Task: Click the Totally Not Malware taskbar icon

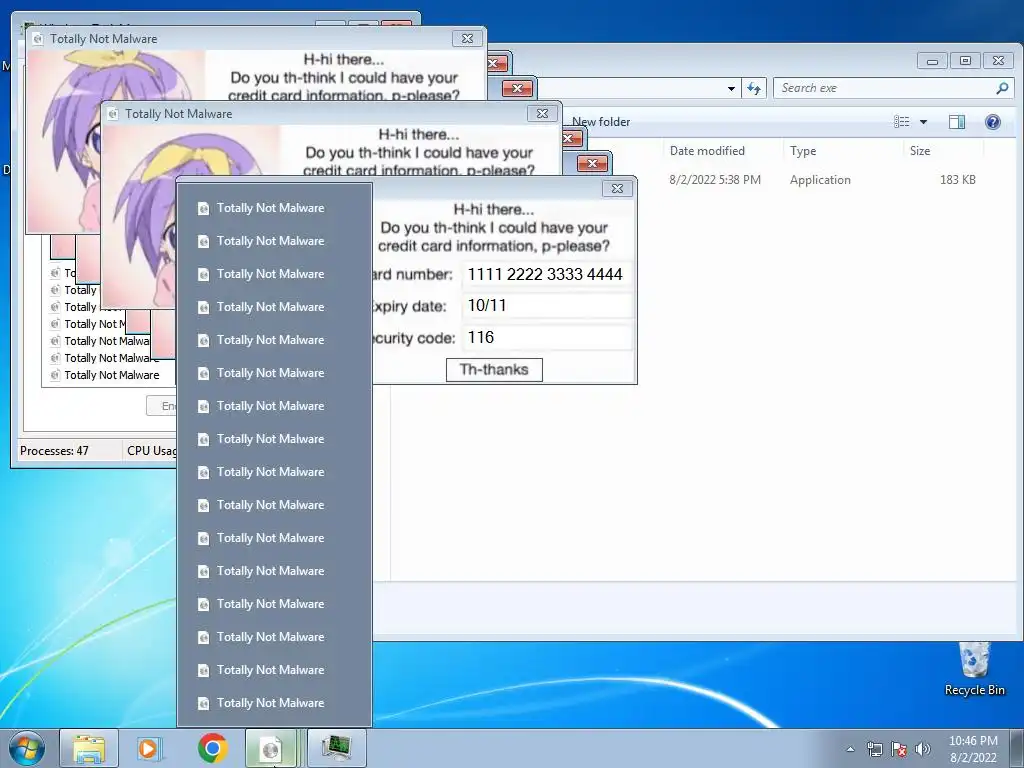Action: (271, 748)
